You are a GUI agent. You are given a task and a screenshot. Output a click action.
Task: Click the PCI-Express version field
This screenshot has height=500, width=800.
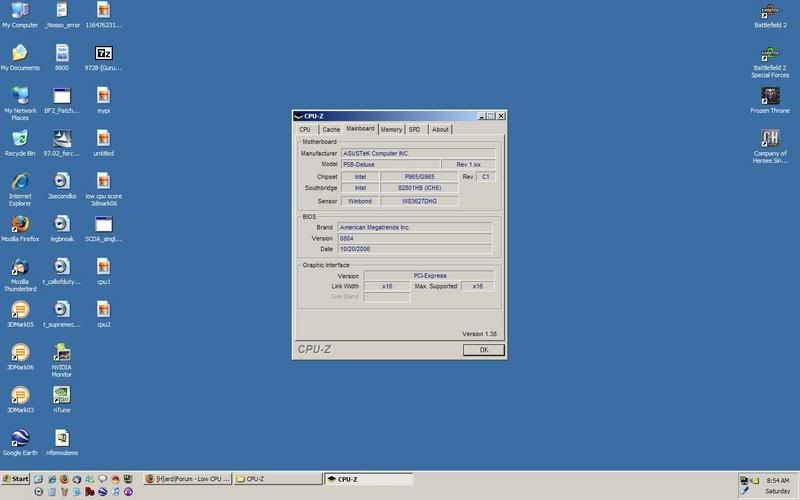coord(429,276)
